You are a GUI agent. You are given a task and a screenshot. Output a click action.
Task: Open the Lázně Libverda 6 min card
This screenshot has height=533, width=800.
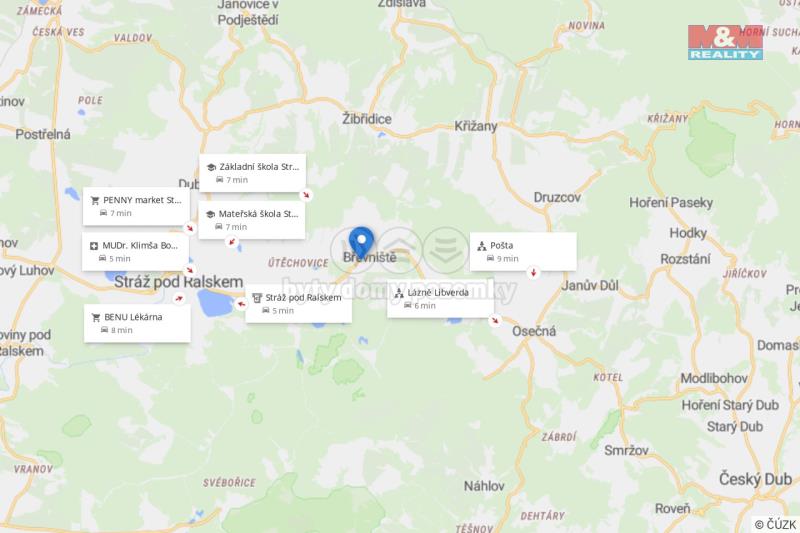[440, 299]
